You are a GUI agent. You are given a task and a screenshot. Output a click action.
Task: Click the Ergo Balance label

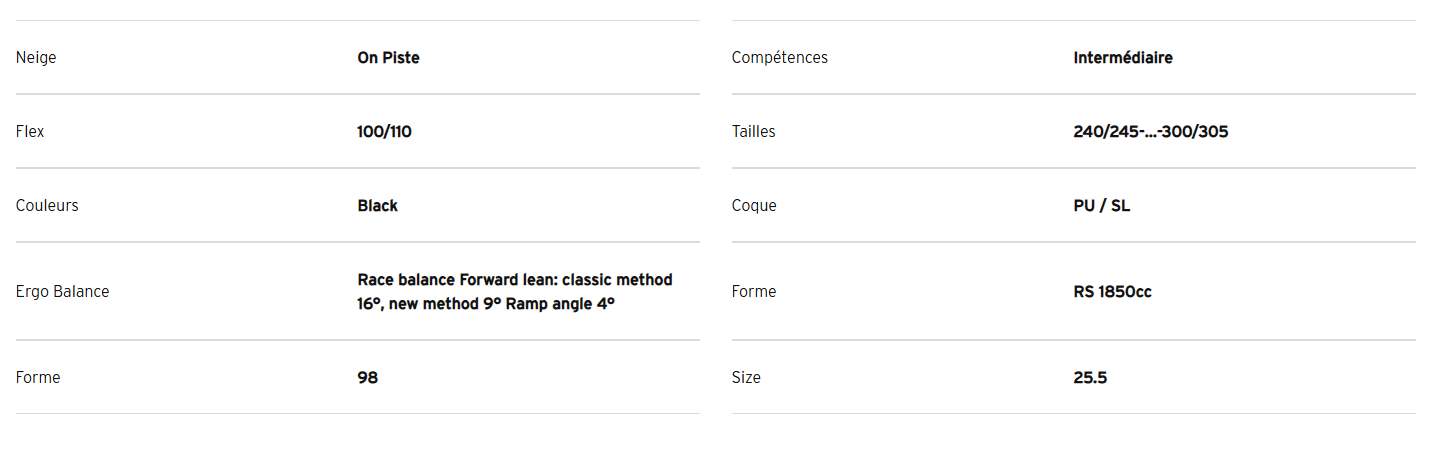pyautogui.click(x=62, y=292)
